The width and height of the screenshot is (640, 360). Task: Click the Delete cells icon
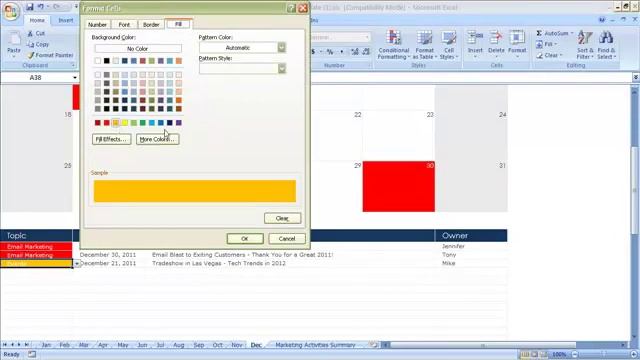pyautogui.click(x=496, y=38)
